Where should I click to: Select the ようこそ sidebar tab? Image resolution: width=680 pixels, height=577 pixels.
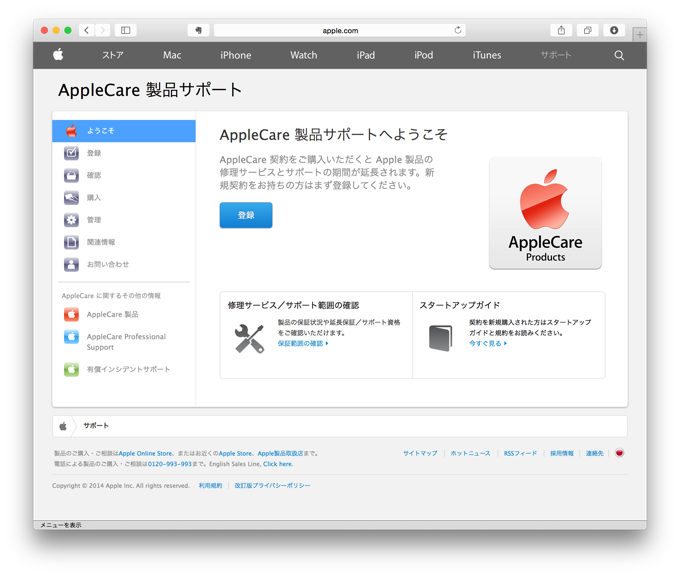coord(124,131)
